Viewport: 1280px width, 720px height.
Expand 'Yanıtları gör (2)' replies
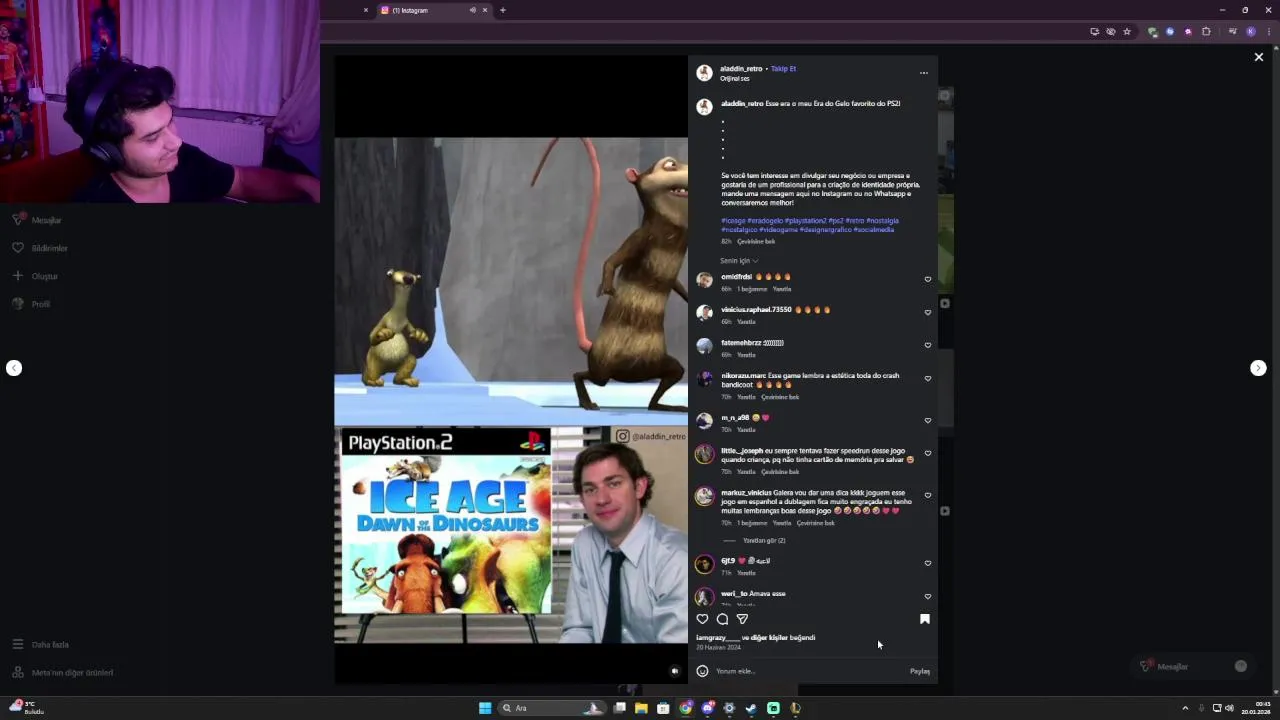click(x=764, y=540)
